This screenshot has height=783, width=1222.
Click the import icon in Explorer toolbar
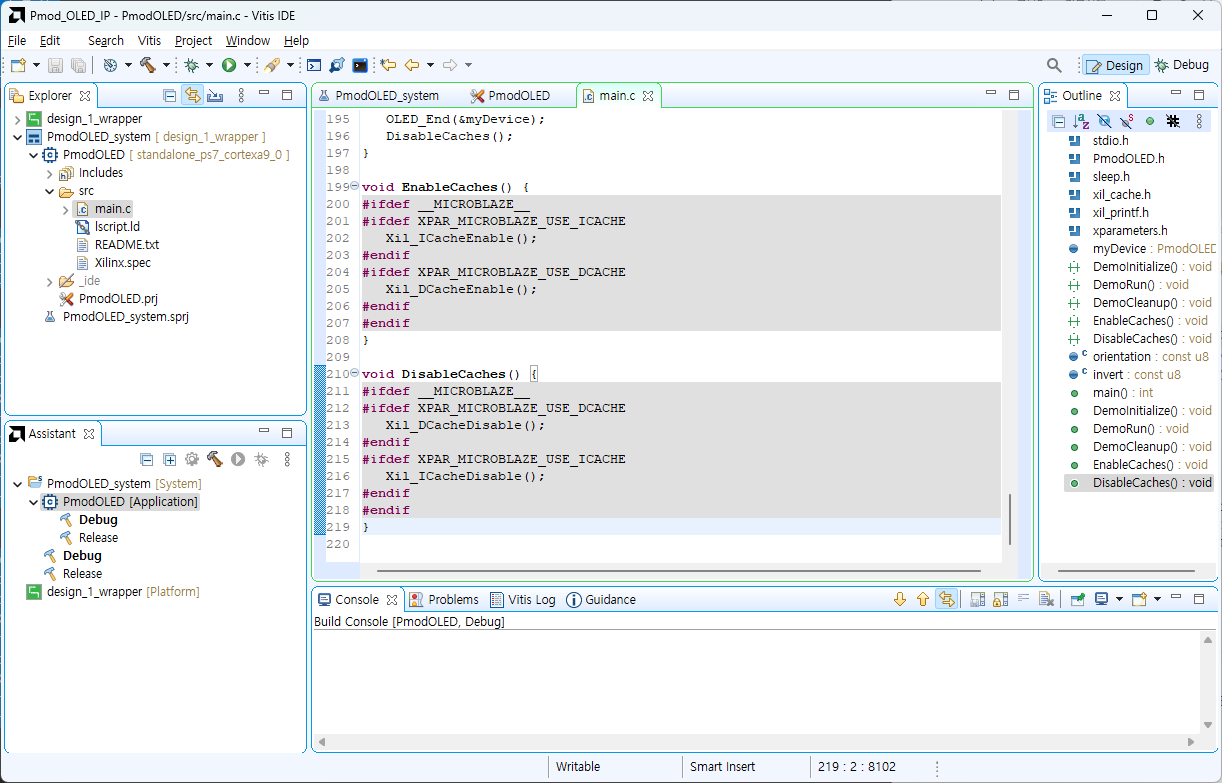tap(215, 96)
